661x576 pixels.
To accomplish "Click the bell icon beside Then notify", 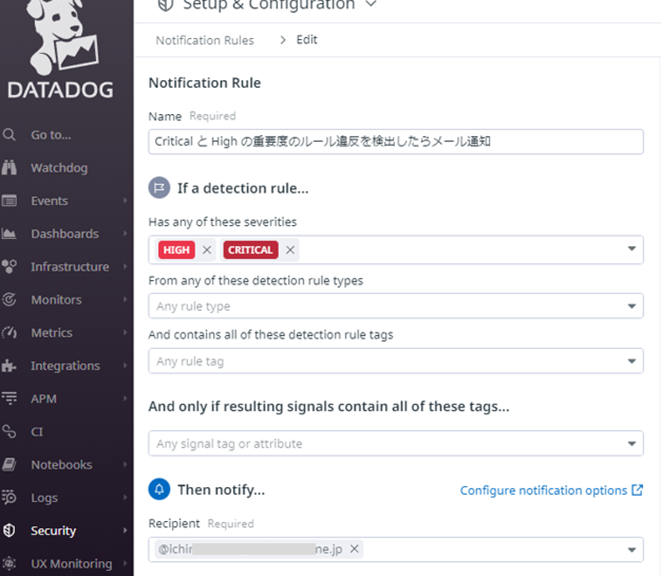I will click(159, 489).
